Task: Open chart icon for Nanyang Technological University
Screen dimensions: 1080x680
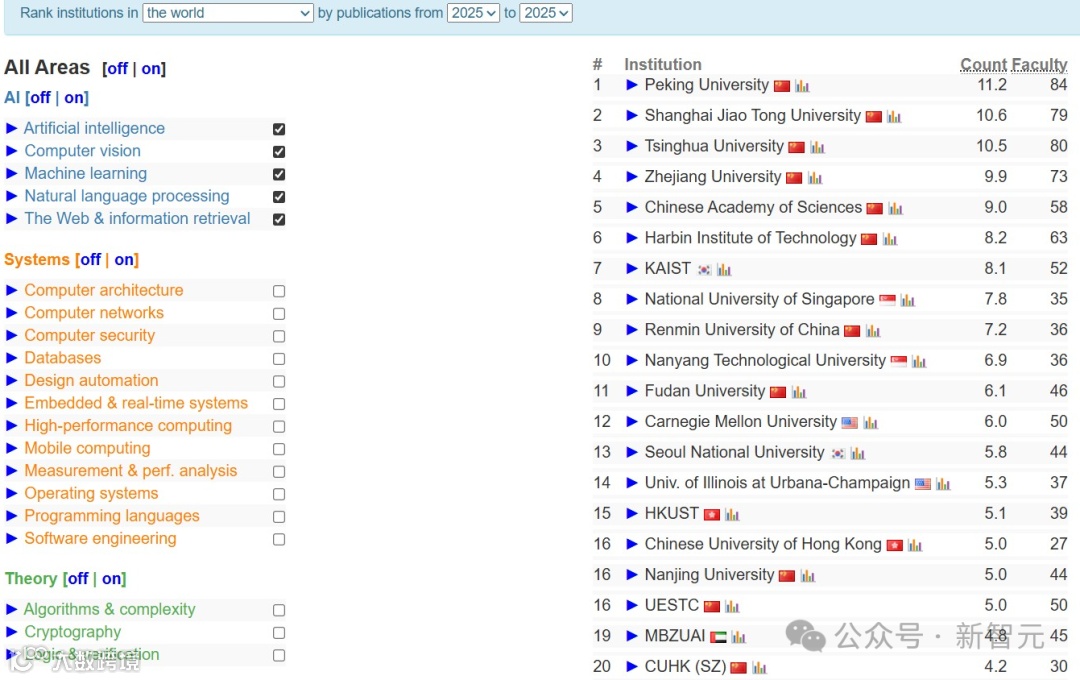Action: tap(919, 362)
